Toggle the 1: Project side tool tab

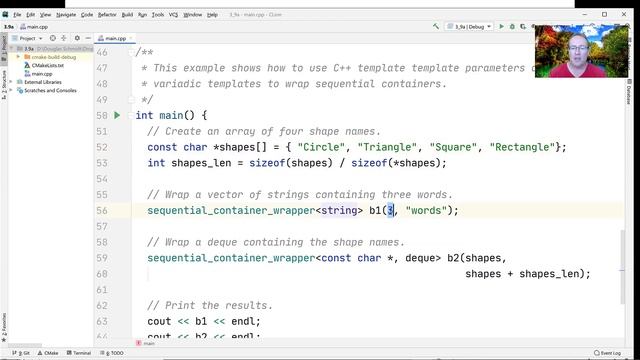click(4, 49)
